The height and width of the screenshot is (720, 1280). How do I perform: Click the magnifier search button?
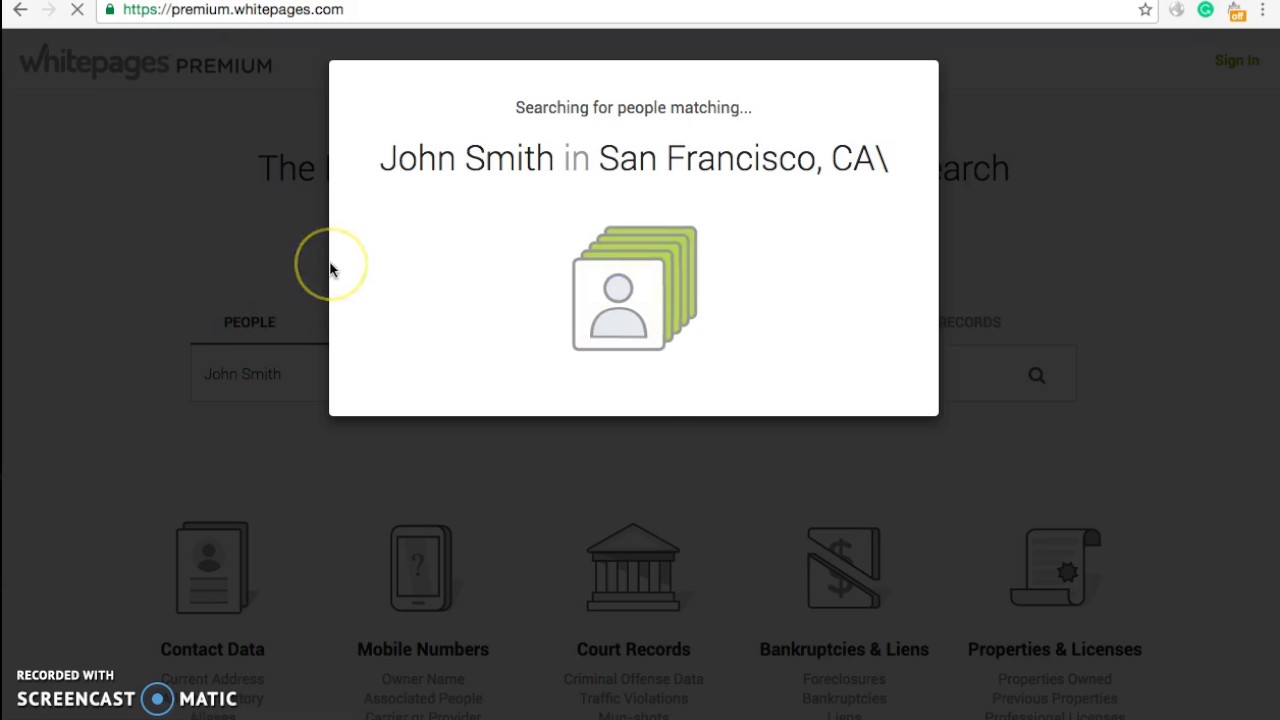point(1037,375)
